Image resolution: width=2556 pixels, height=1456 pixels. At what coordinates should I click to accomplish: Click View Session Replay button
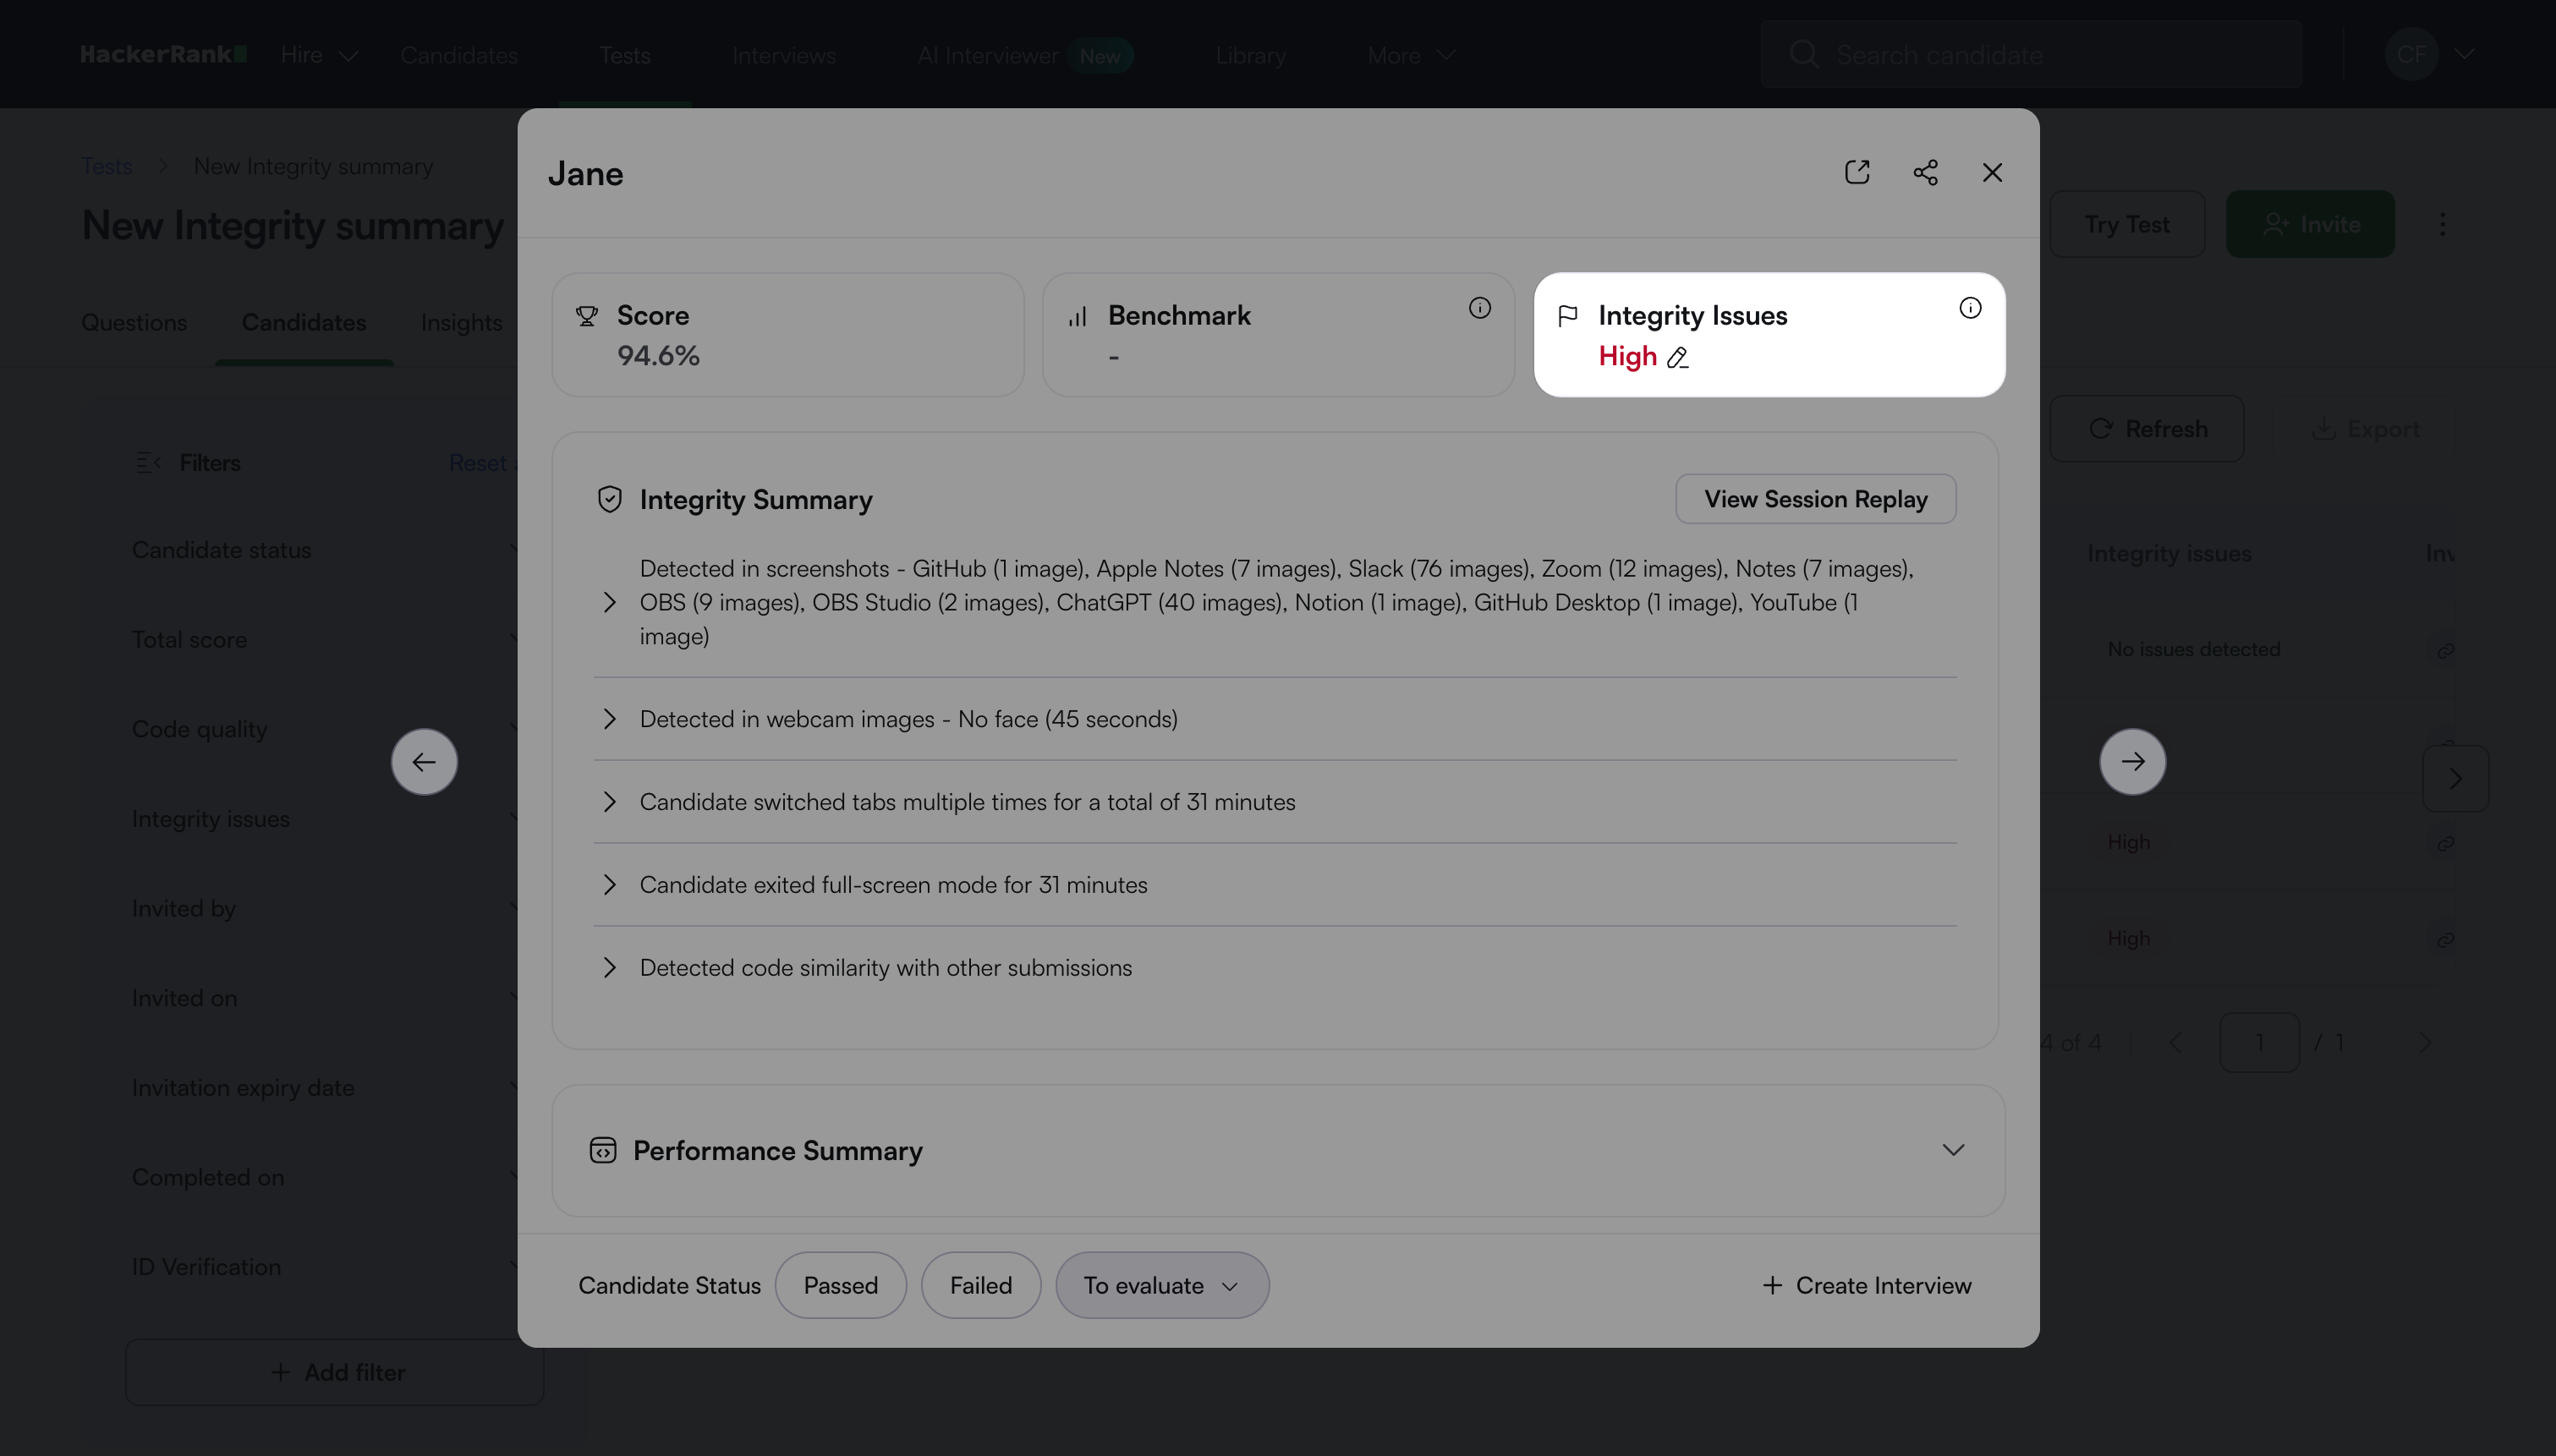[1815, 499]
